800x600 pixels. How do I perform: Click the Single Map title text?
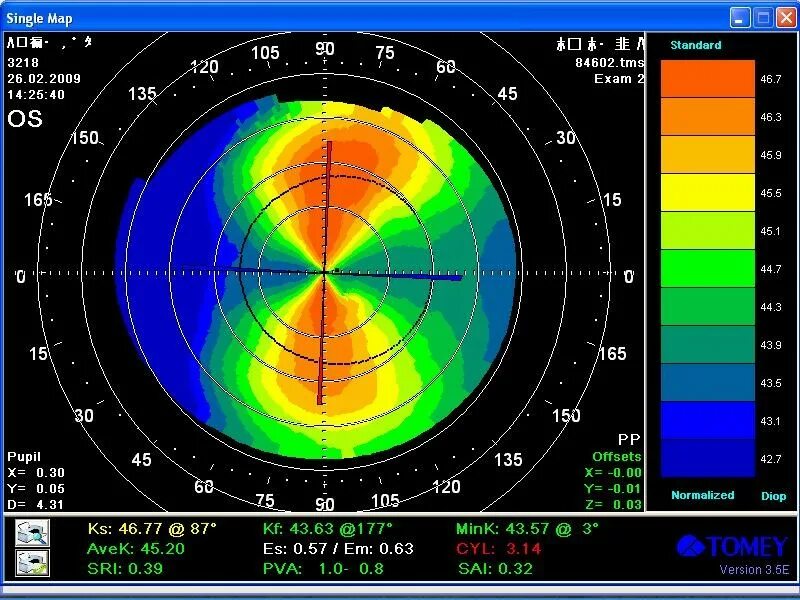(x=39, y=19)
